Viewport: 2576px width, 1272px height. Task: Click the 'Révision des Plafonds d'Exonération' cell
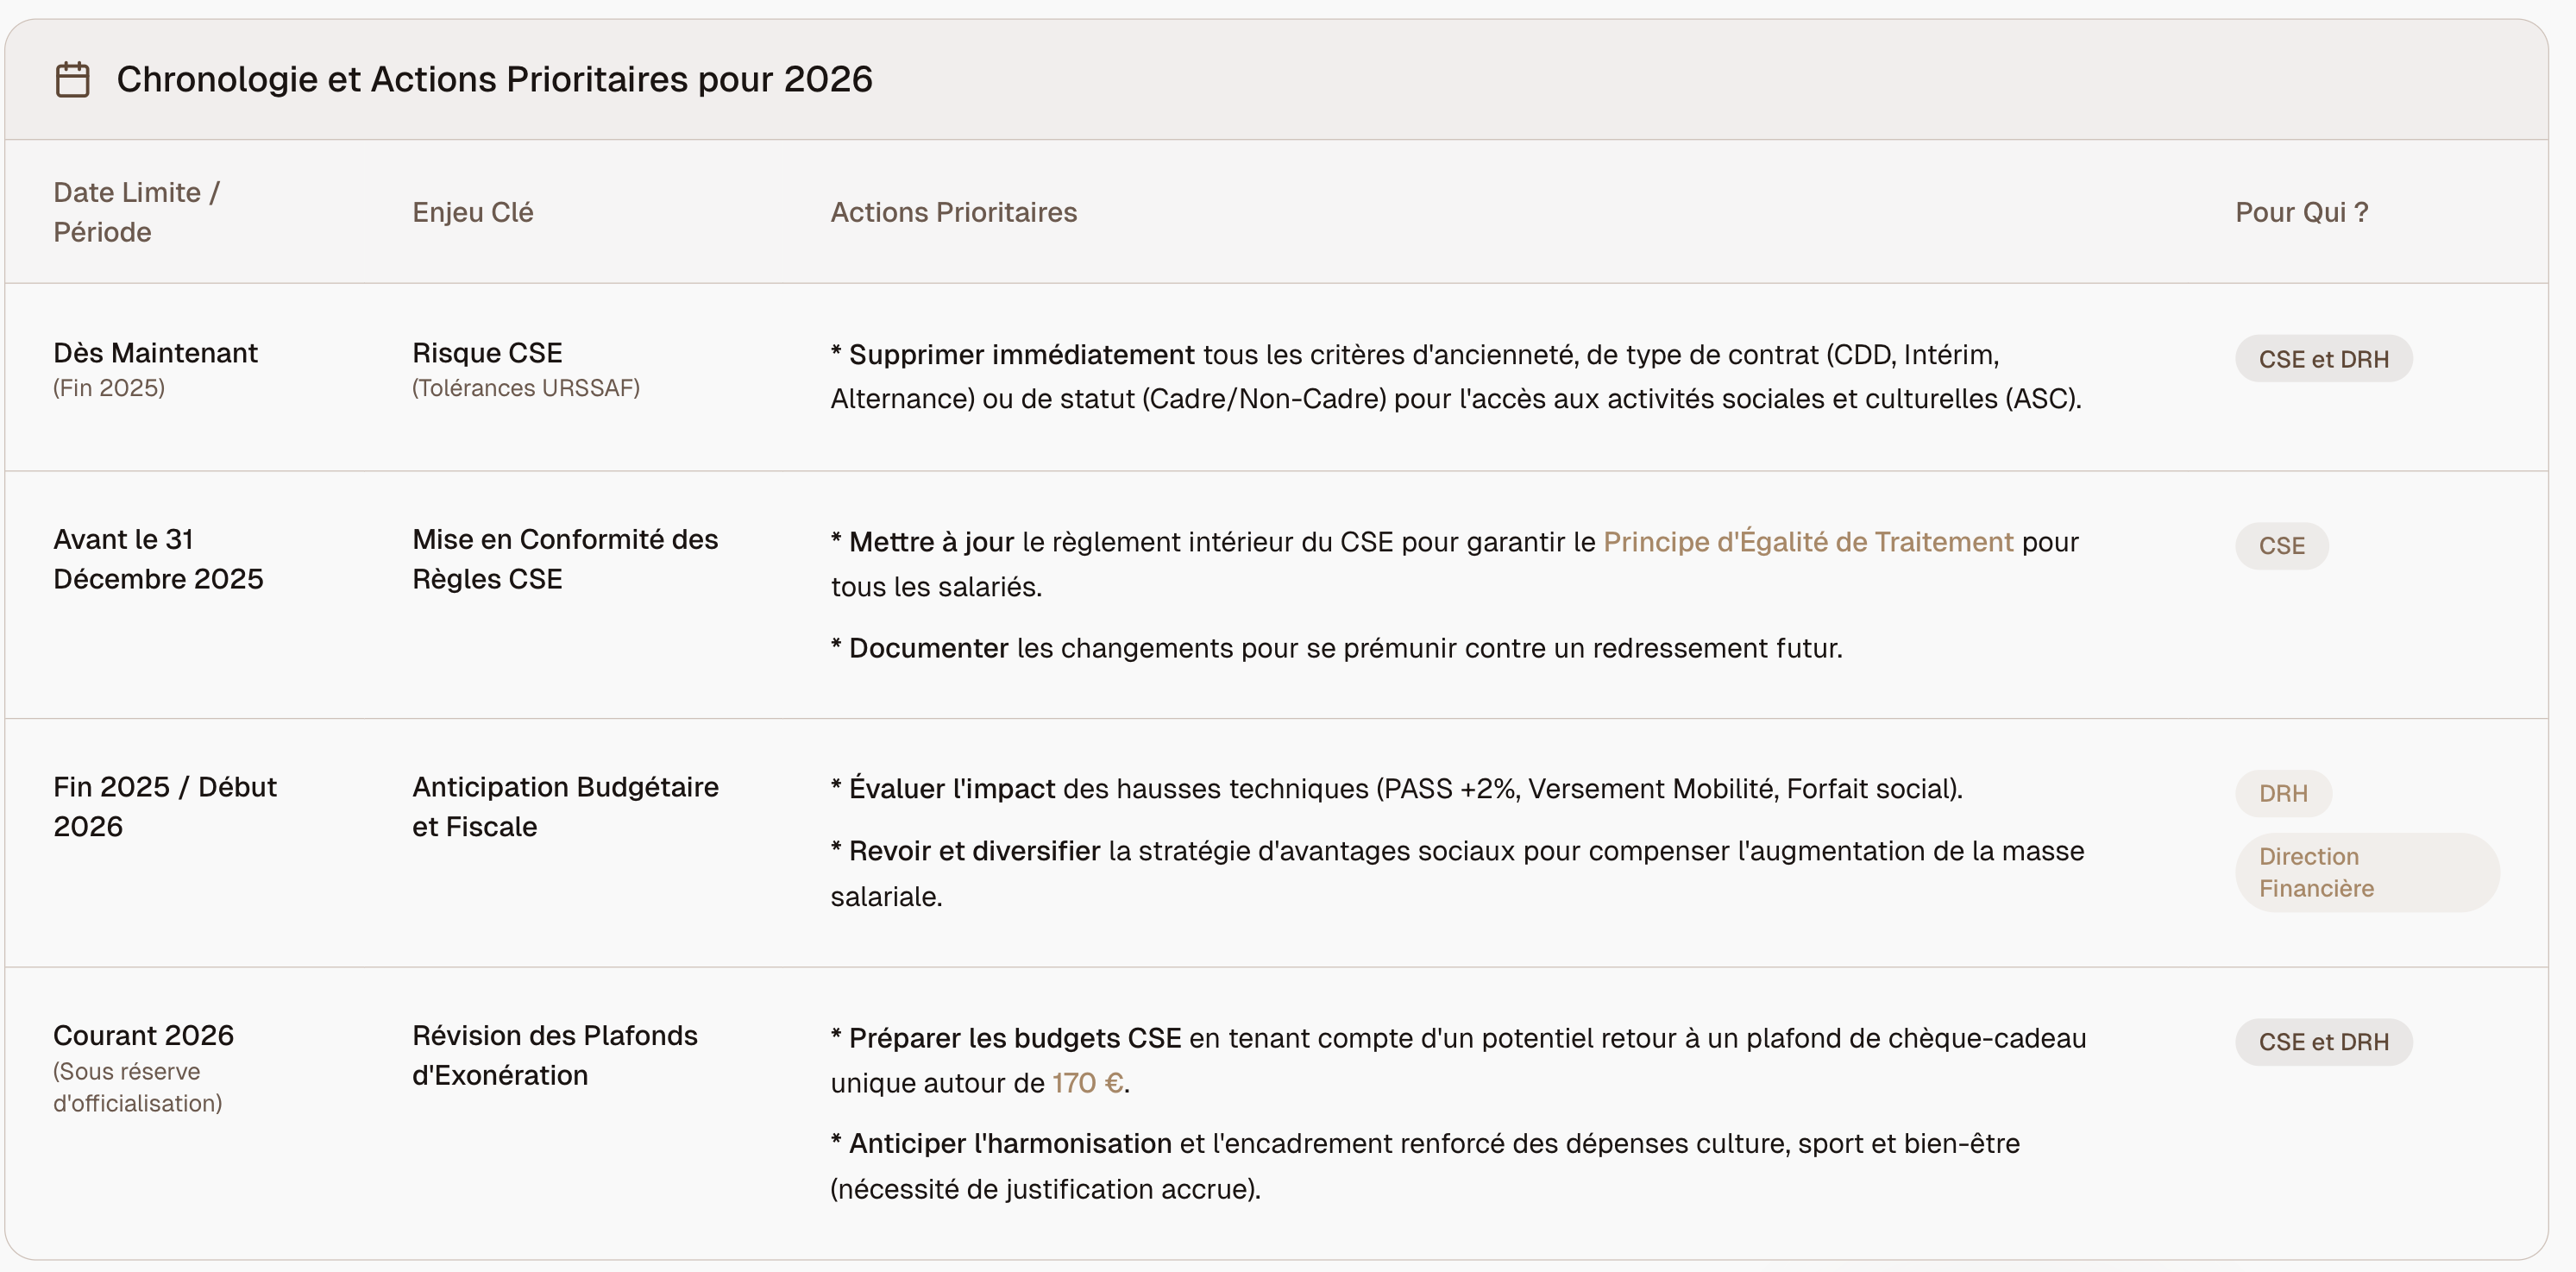(555, 1055)
